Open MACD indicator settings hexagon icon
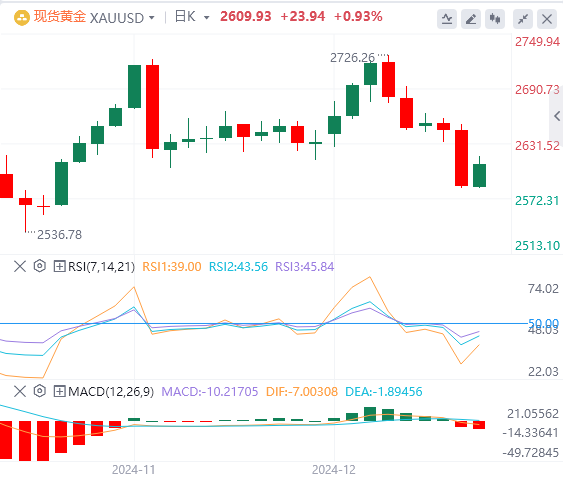This screenshot has width=563, height=481. (39, 391)
